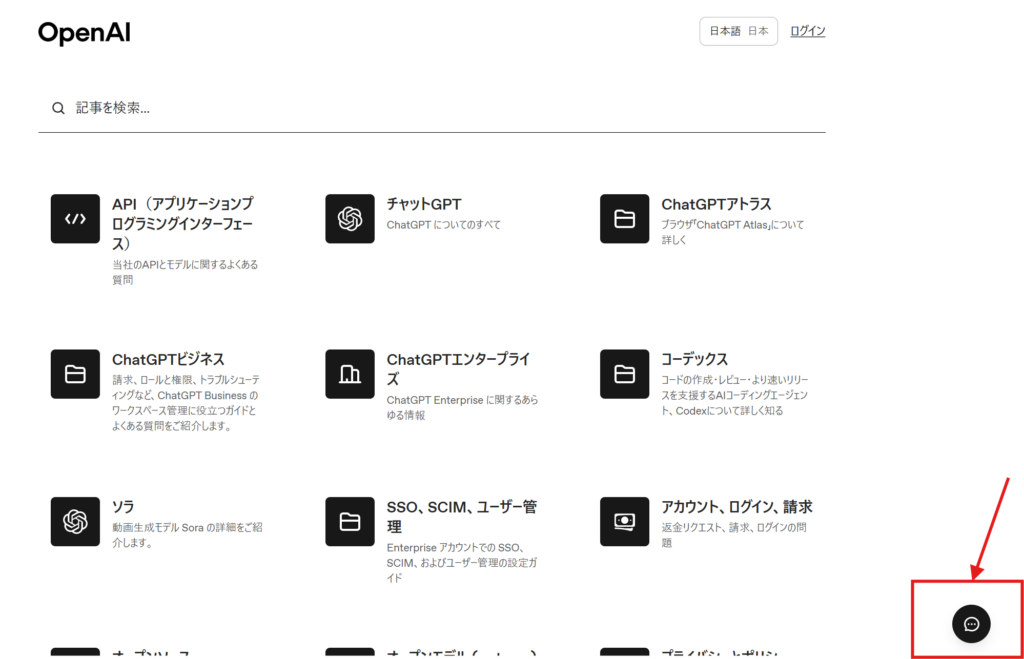This screenshot has height=659, width=1024.
Task: Click the OpenAI logo
Action: (84, 33)
